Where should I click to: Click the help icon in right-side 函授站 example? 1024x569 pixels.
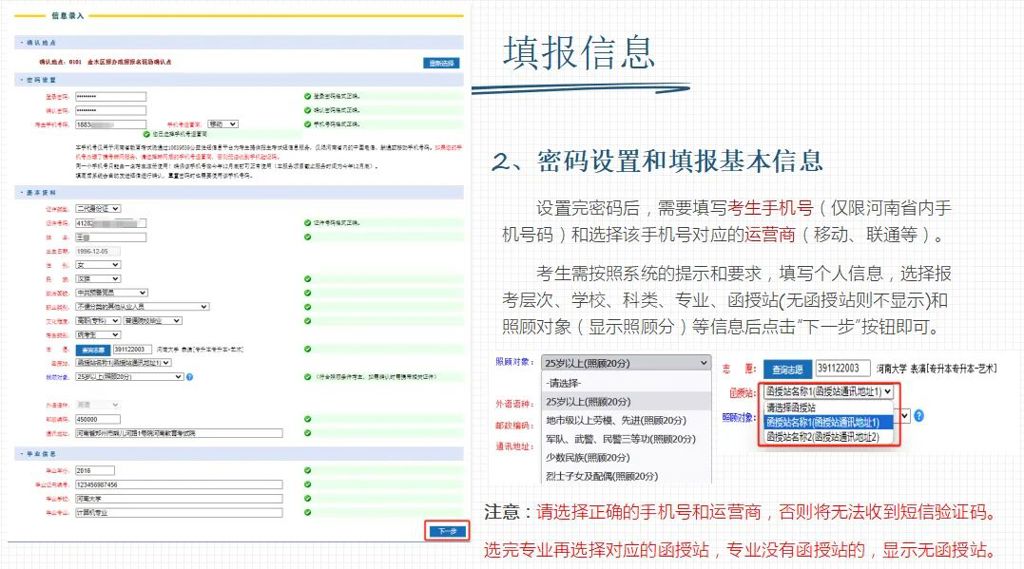click(x=918, y=415)
